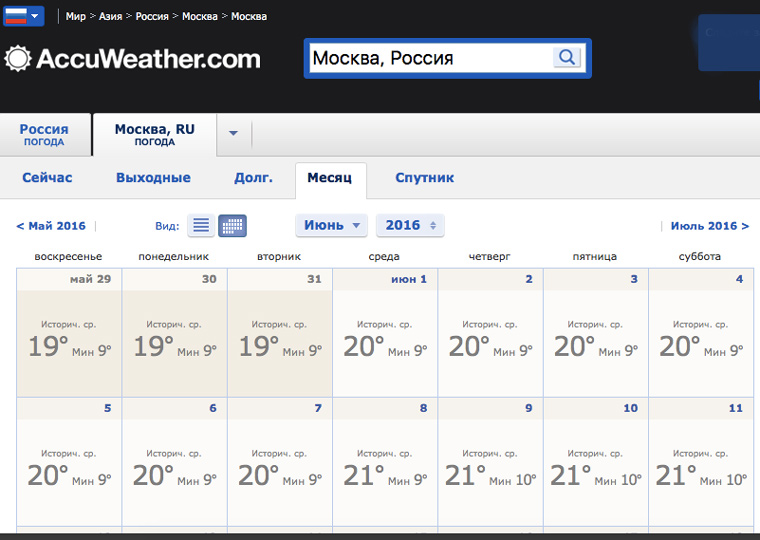The width and height of the screenshot is (760, 540).
Task: Open the Сейчас tab
Action: coord(47,178)
